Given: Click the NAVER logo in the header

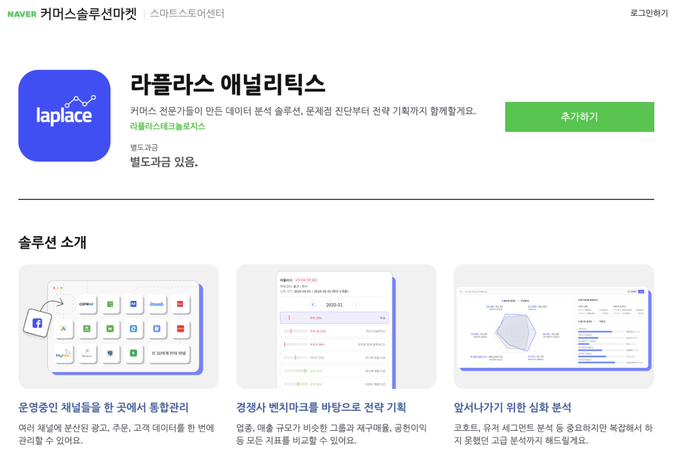Looking at the screenshot, I should 22,14.
